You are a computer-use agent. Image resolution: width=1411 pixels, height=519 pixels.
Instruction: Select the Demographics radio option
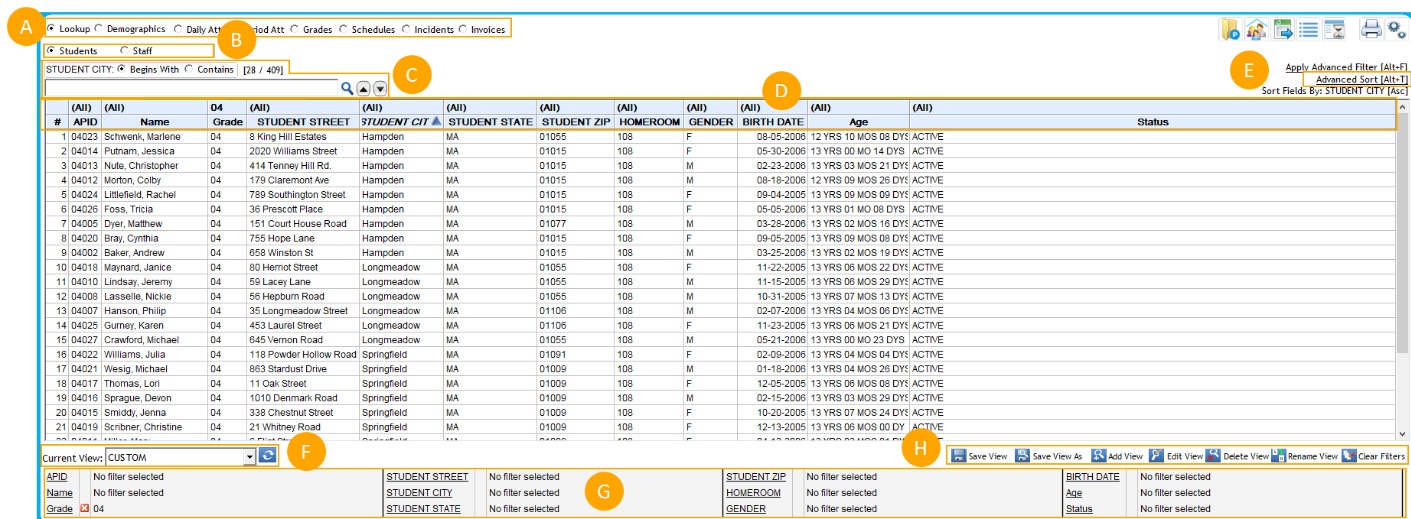click(x=99, y=29)
